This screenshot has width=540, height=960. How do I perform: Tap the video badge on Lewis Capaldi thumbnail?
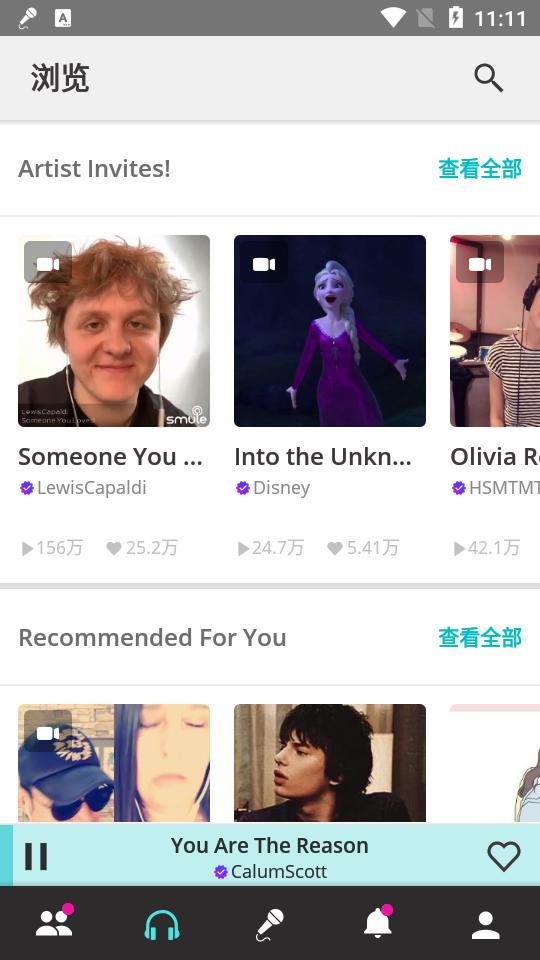48,263
